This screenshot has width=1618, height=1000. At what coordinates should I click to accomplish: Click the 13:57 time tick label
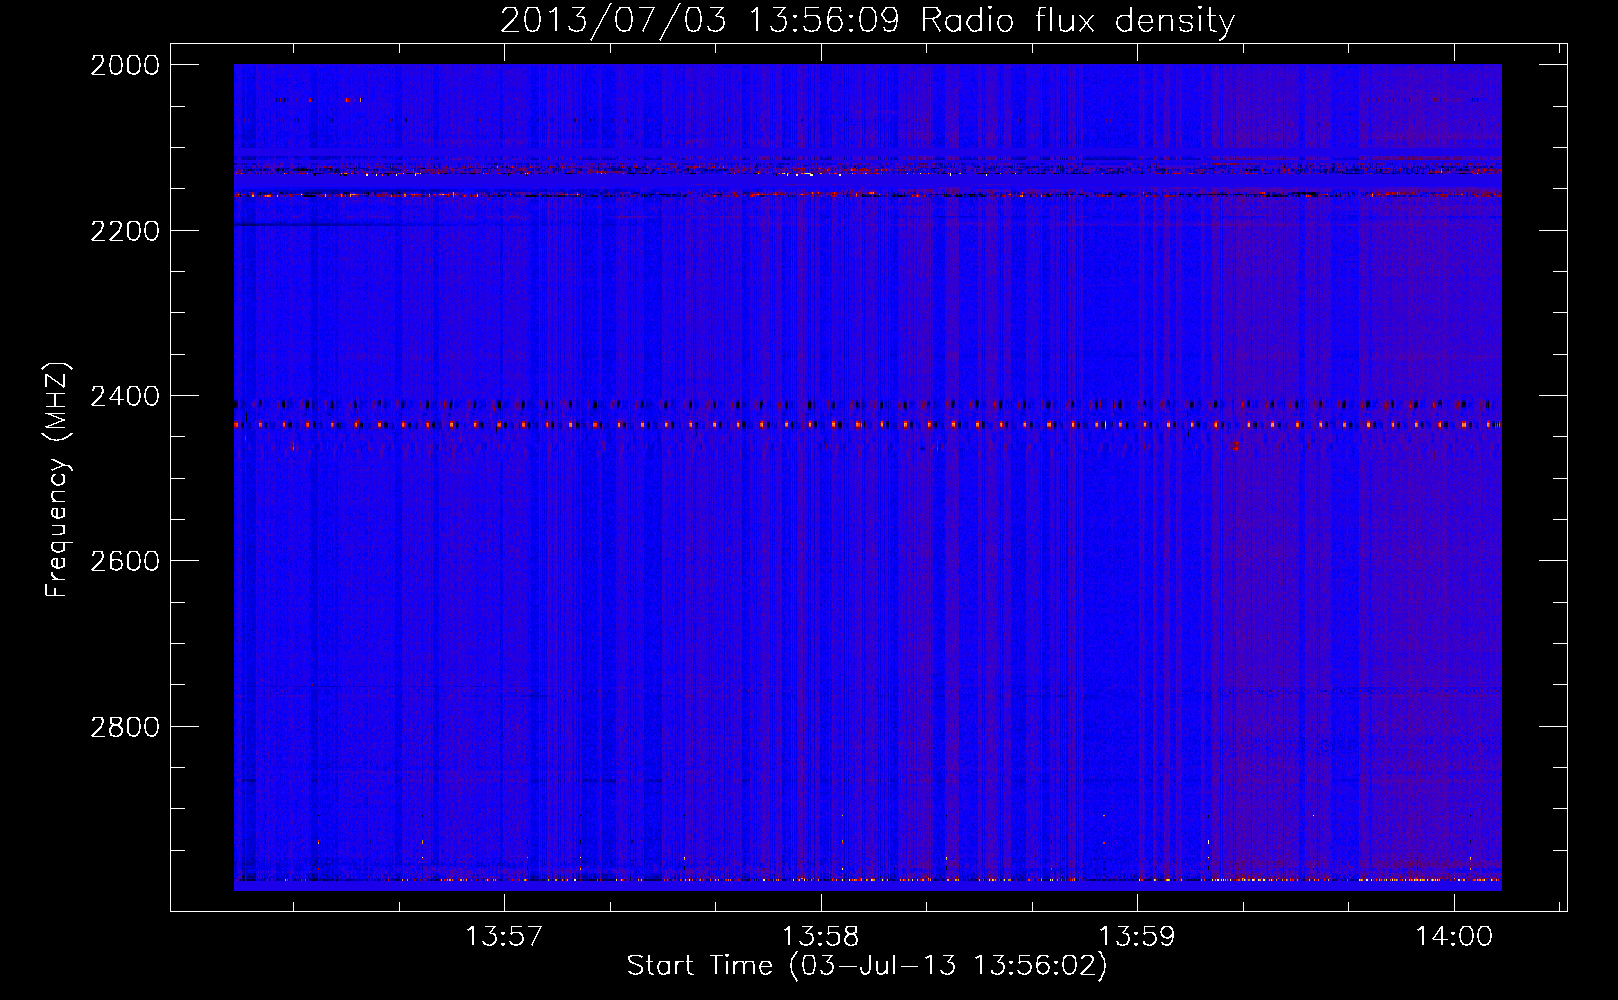504,937
